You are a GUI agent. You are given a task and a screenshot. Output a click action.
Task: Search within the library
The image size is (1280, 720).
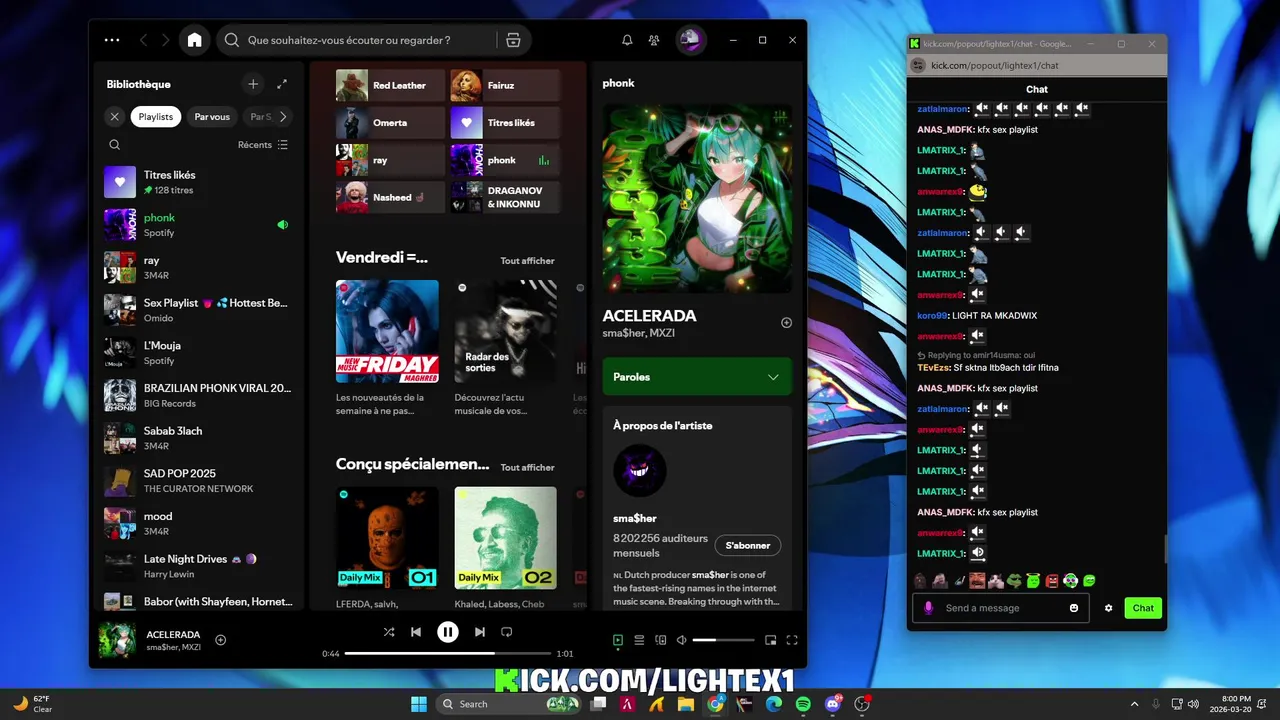tap(115, 145)
